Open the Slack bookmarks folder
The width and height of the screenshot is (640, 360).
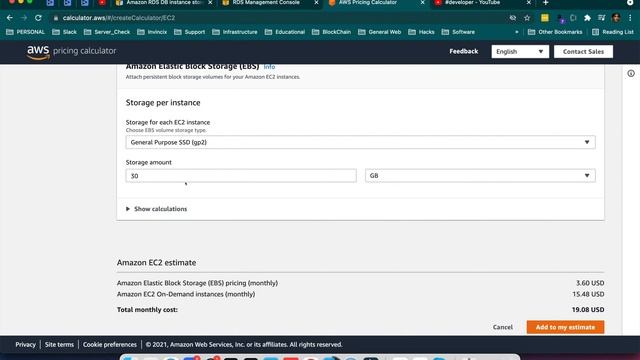coord(64,32)
